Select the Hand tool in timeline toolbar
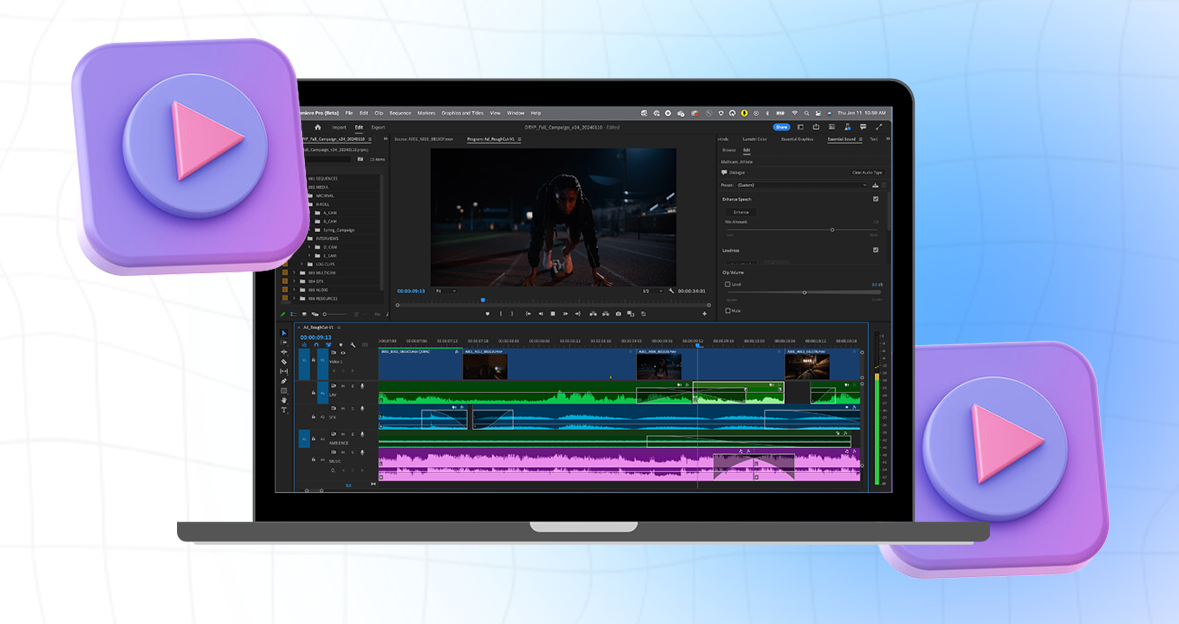 point(284,400)
